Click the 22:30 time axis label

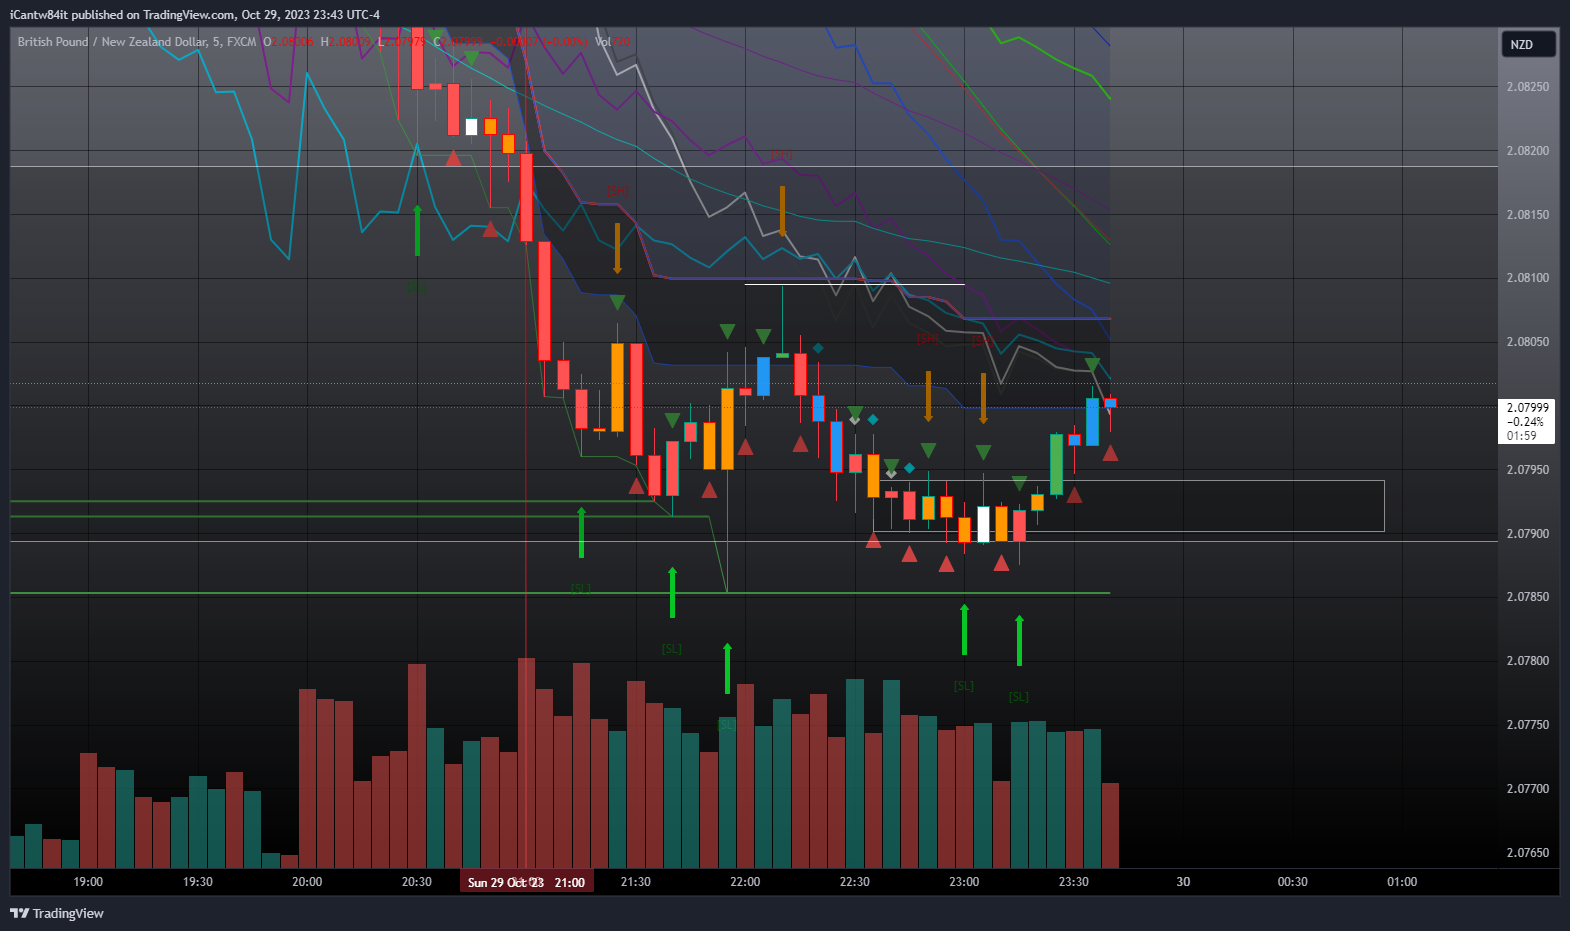pos(855,882)
